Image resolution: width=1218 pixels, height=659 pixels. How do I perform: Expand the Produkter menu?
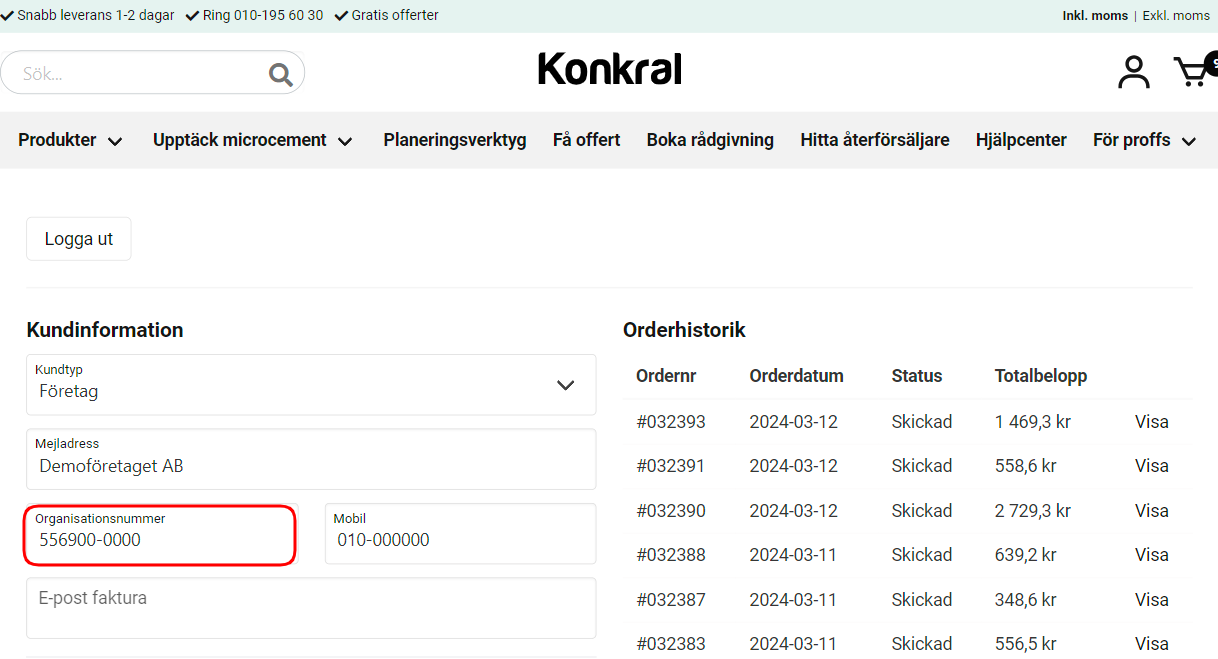coord(70,140)
